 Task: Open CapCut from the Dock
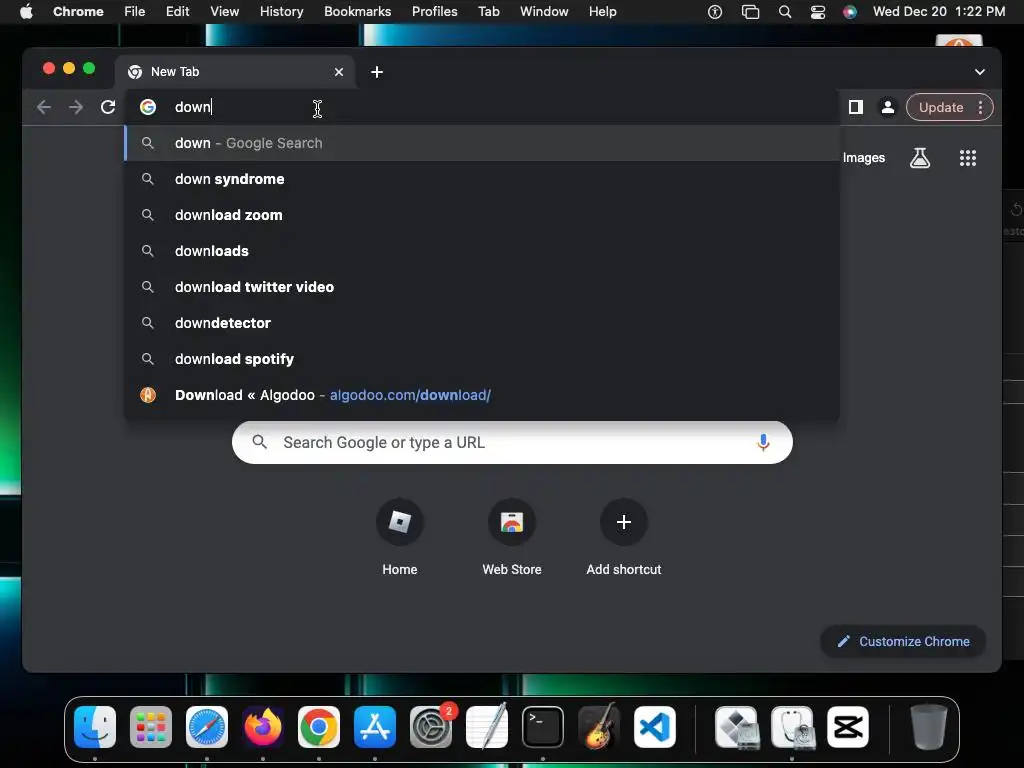tap(848, 727)
